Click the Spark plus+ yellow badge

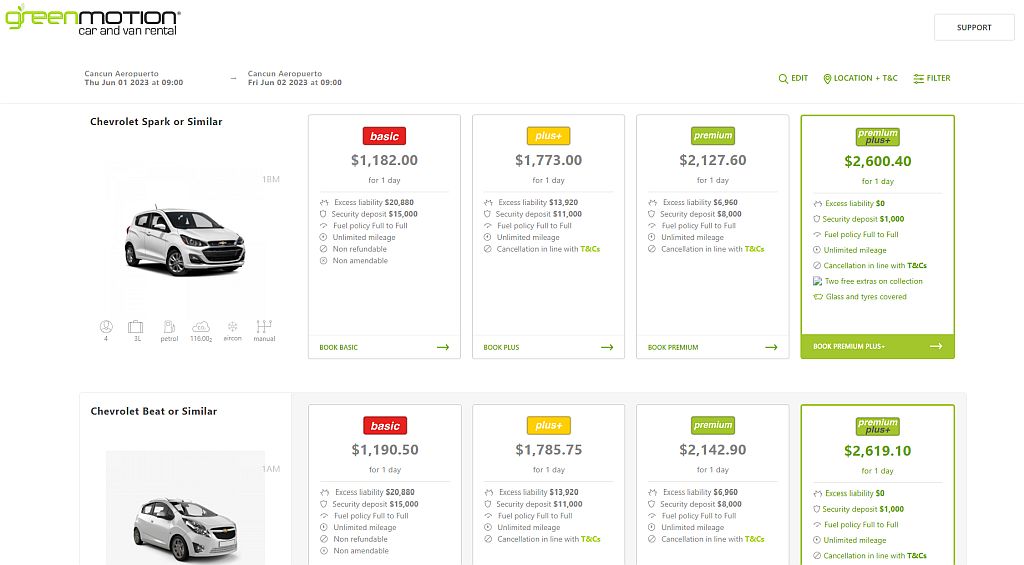point(548,135)
